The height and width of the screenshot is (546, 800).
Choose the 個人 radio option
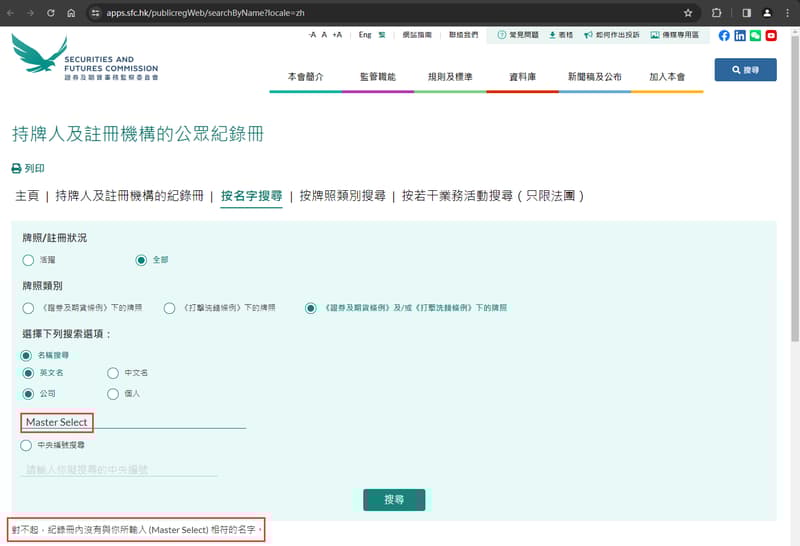point(113,394)
